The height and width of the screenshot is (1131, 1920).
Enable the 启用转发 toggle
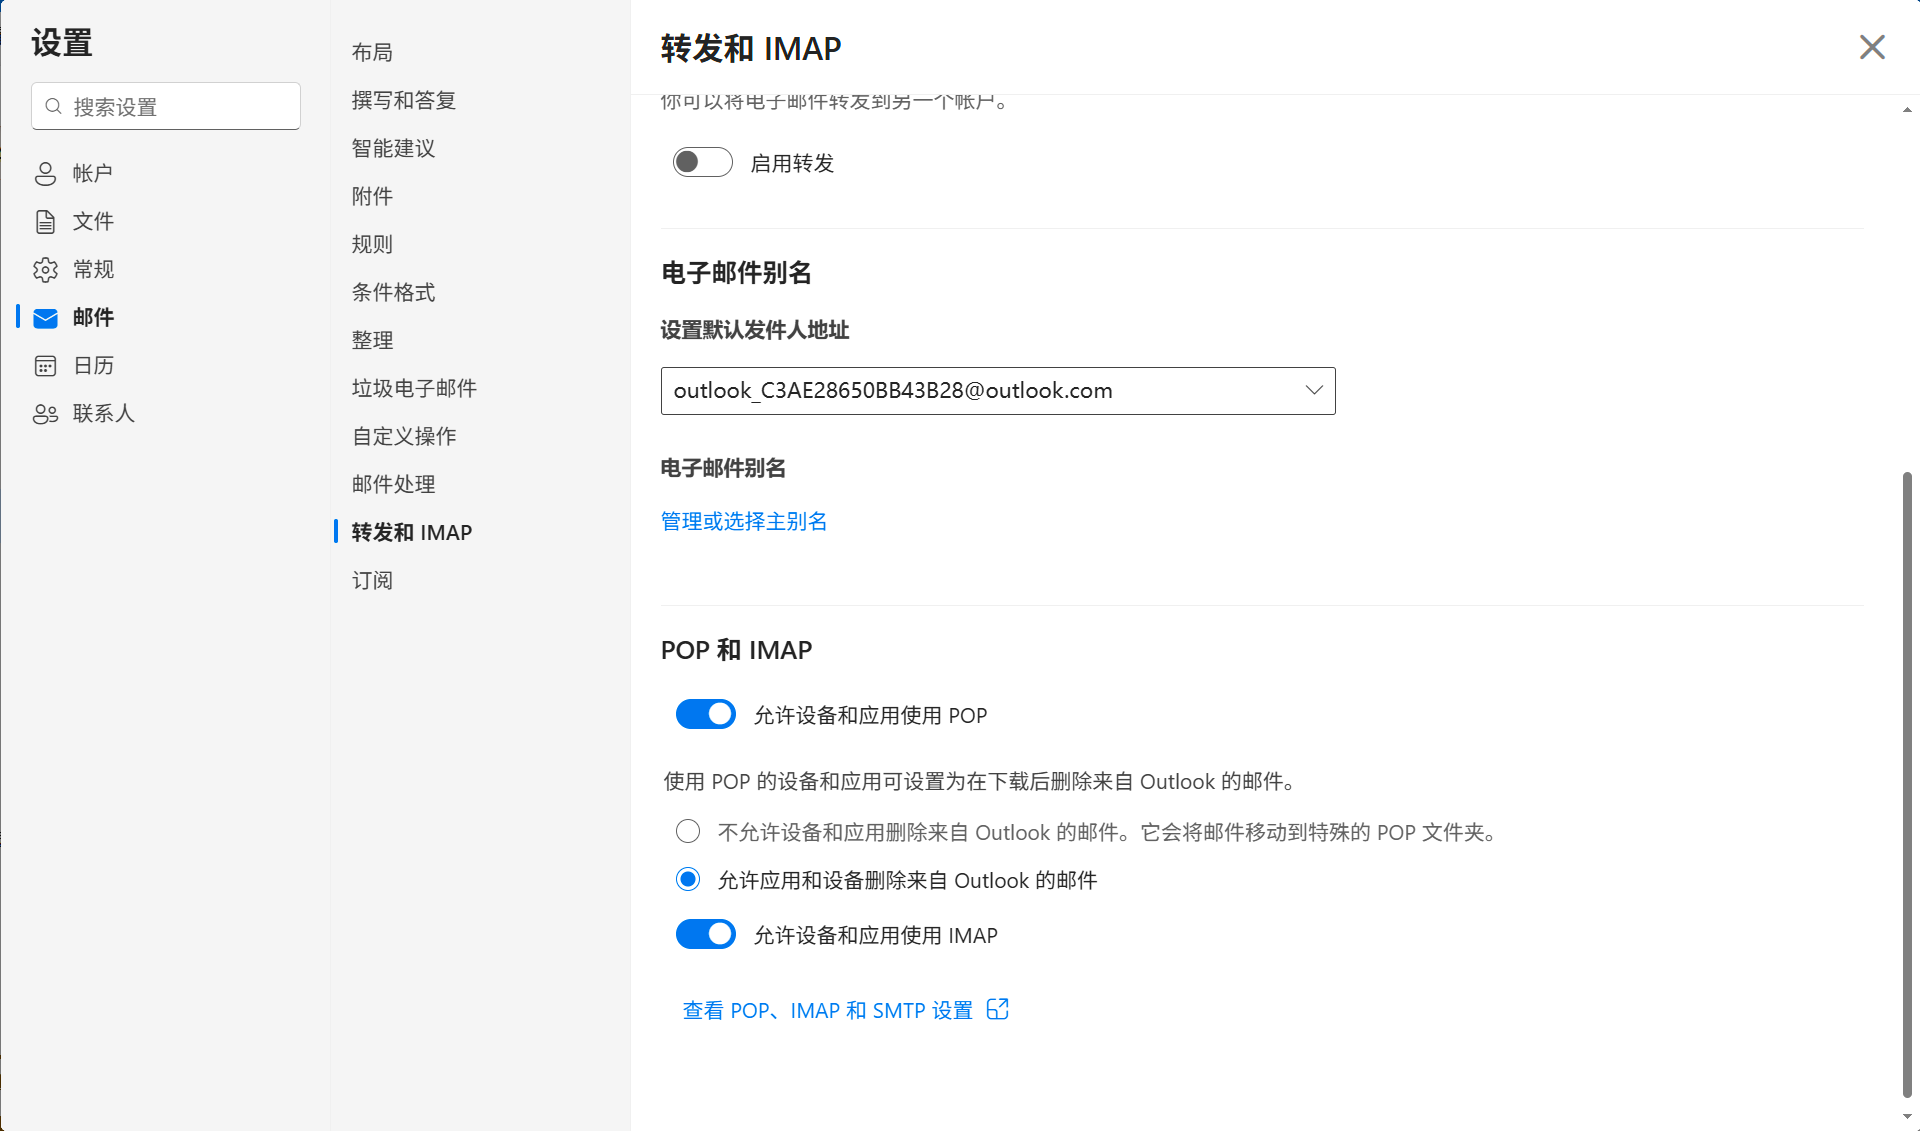[702, 162]
